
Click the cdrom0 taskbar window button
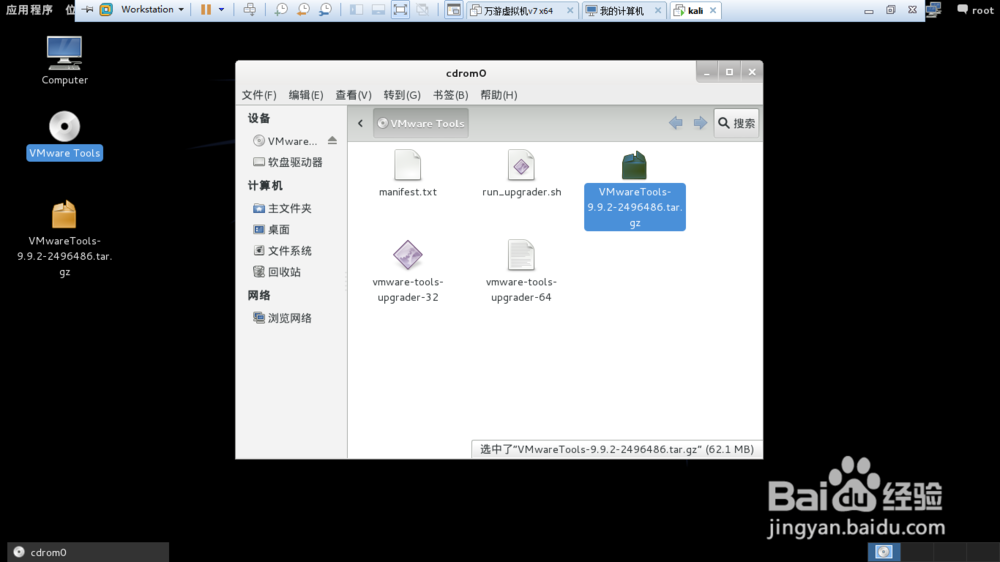[88, 552]
